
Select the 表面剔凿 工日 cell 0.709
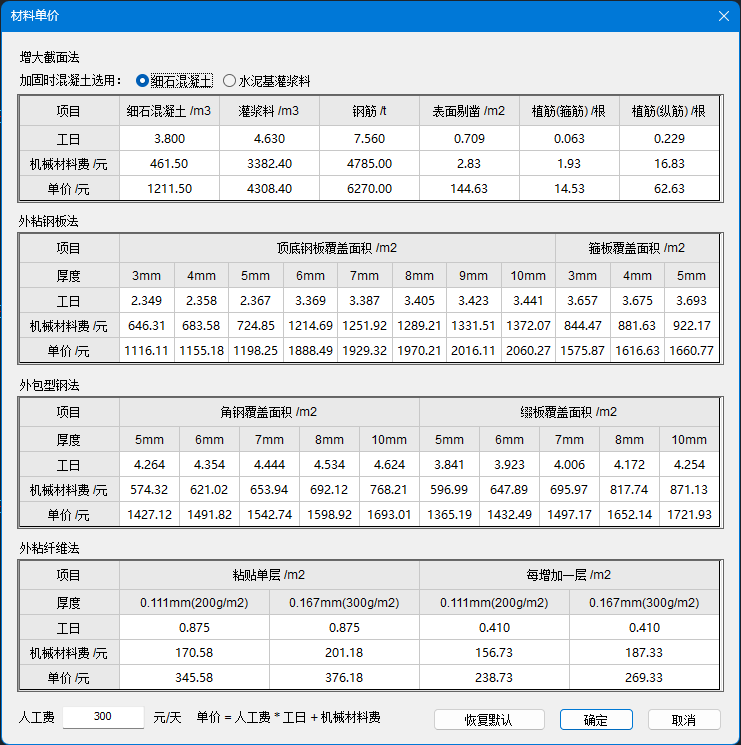coord(469,138)
